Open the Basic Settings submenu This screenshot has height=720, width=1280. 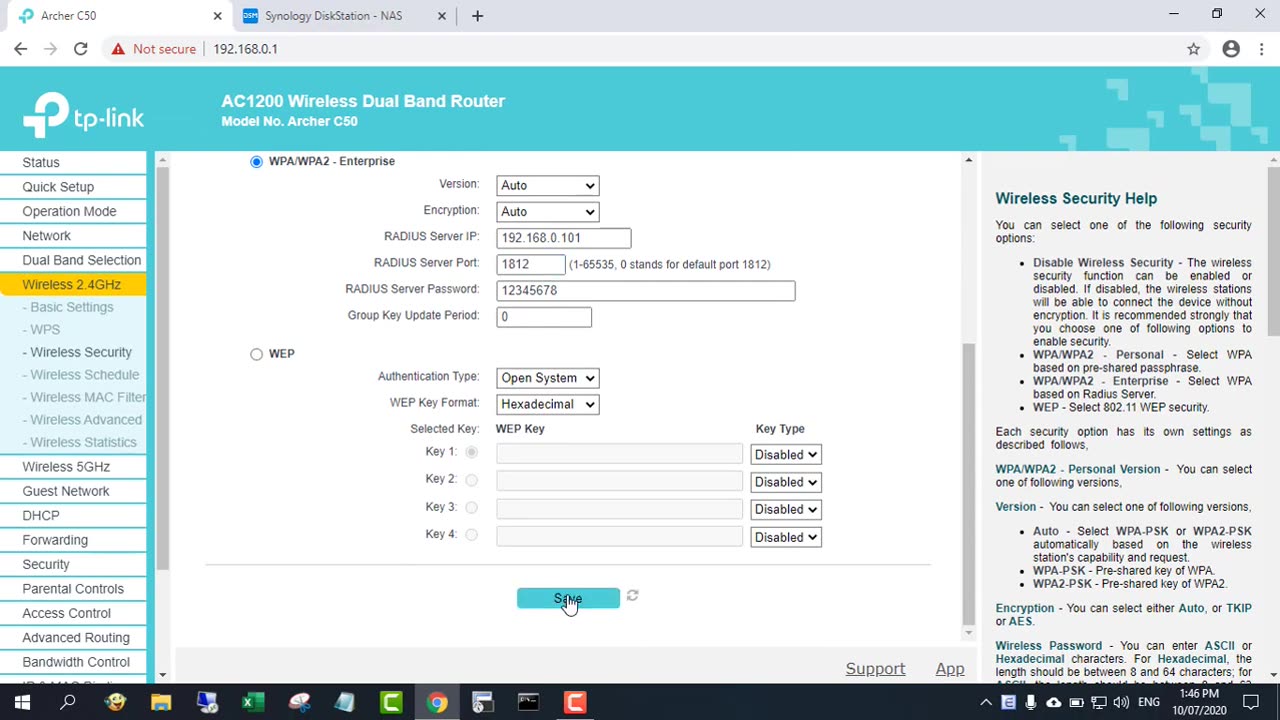coord(68,307)
